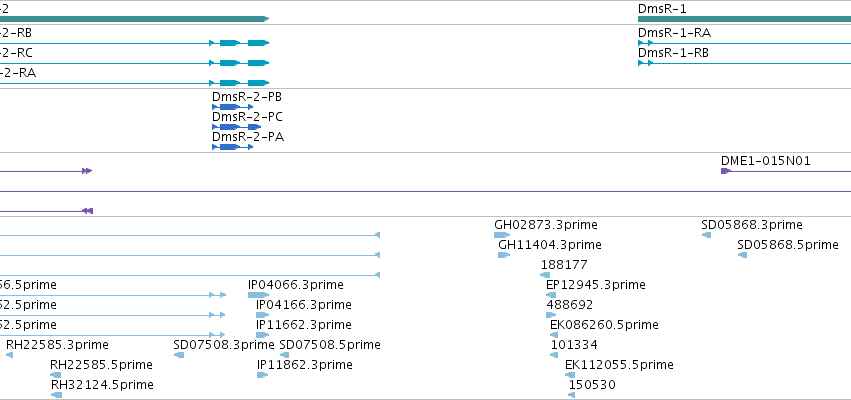Viewport: 851px width, 400px height.
Task: Select the GH02873.3prime EST glyph
Action: coord(502,235)
